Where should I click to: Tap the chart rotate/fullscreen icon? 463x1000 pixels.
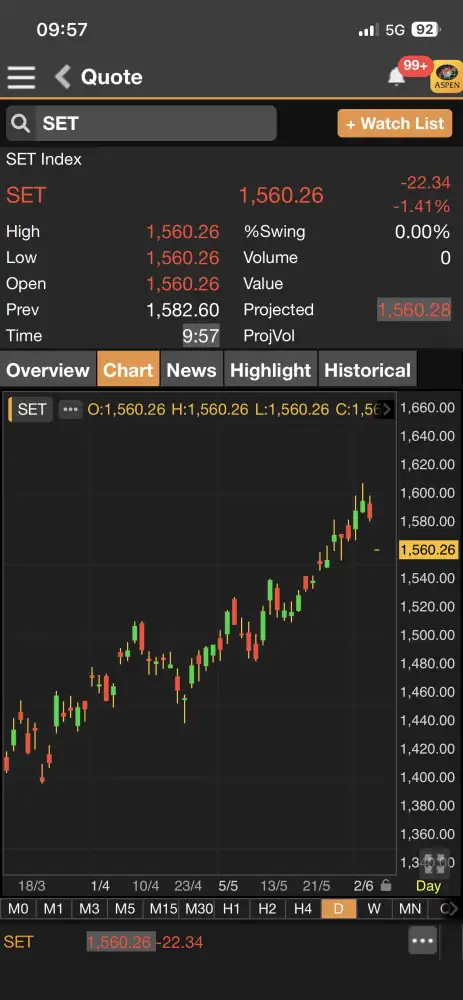[434, 863]
